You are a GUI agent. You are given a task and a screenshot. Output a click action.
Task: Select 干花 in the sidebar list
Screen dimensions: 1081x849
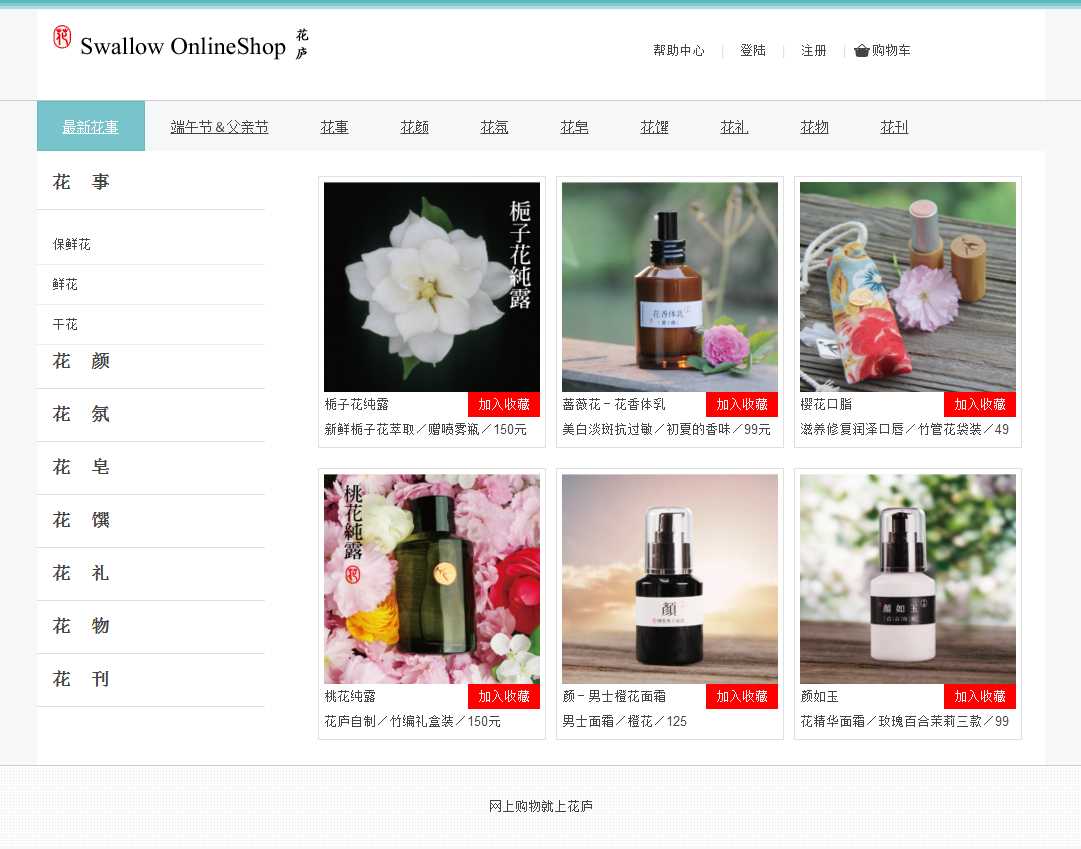(65, 325)
